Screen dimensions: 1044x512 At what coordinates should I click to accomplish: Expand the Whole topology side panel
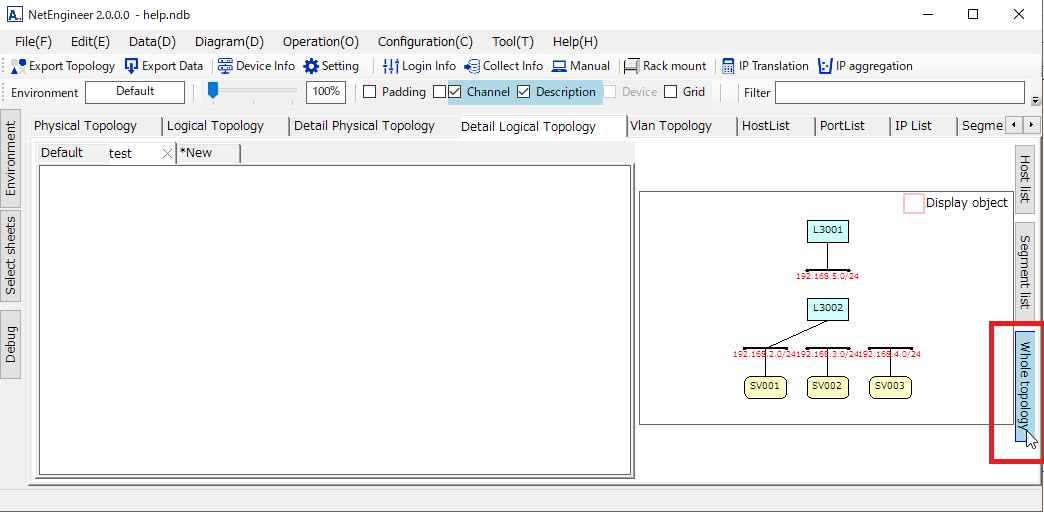[x=1025, y=386]
